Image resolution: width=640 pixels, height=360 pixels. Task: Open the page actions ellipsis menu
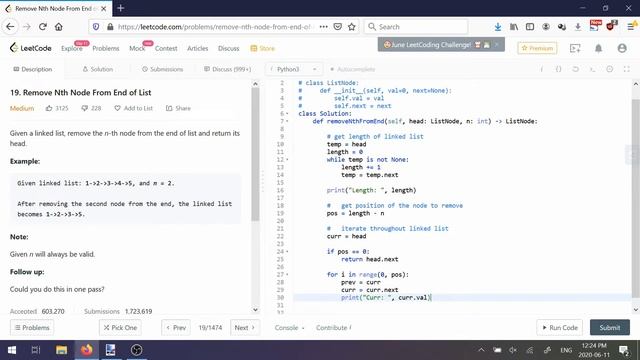(x=324, y=27)
